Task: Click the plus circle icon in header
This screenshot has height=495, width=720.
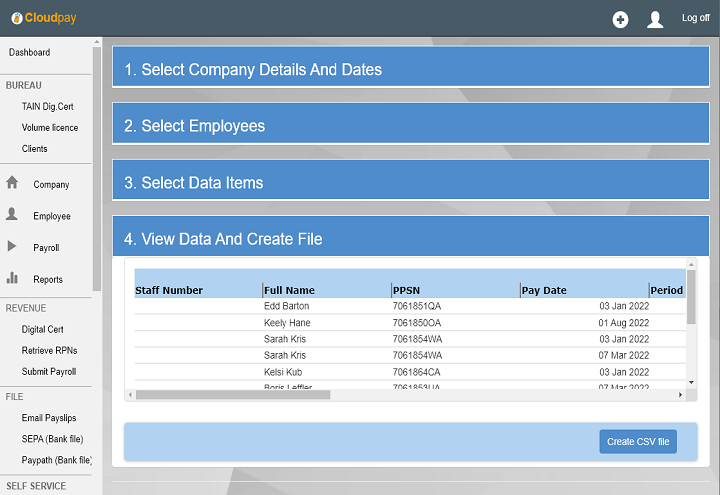Action: [620, 19]
